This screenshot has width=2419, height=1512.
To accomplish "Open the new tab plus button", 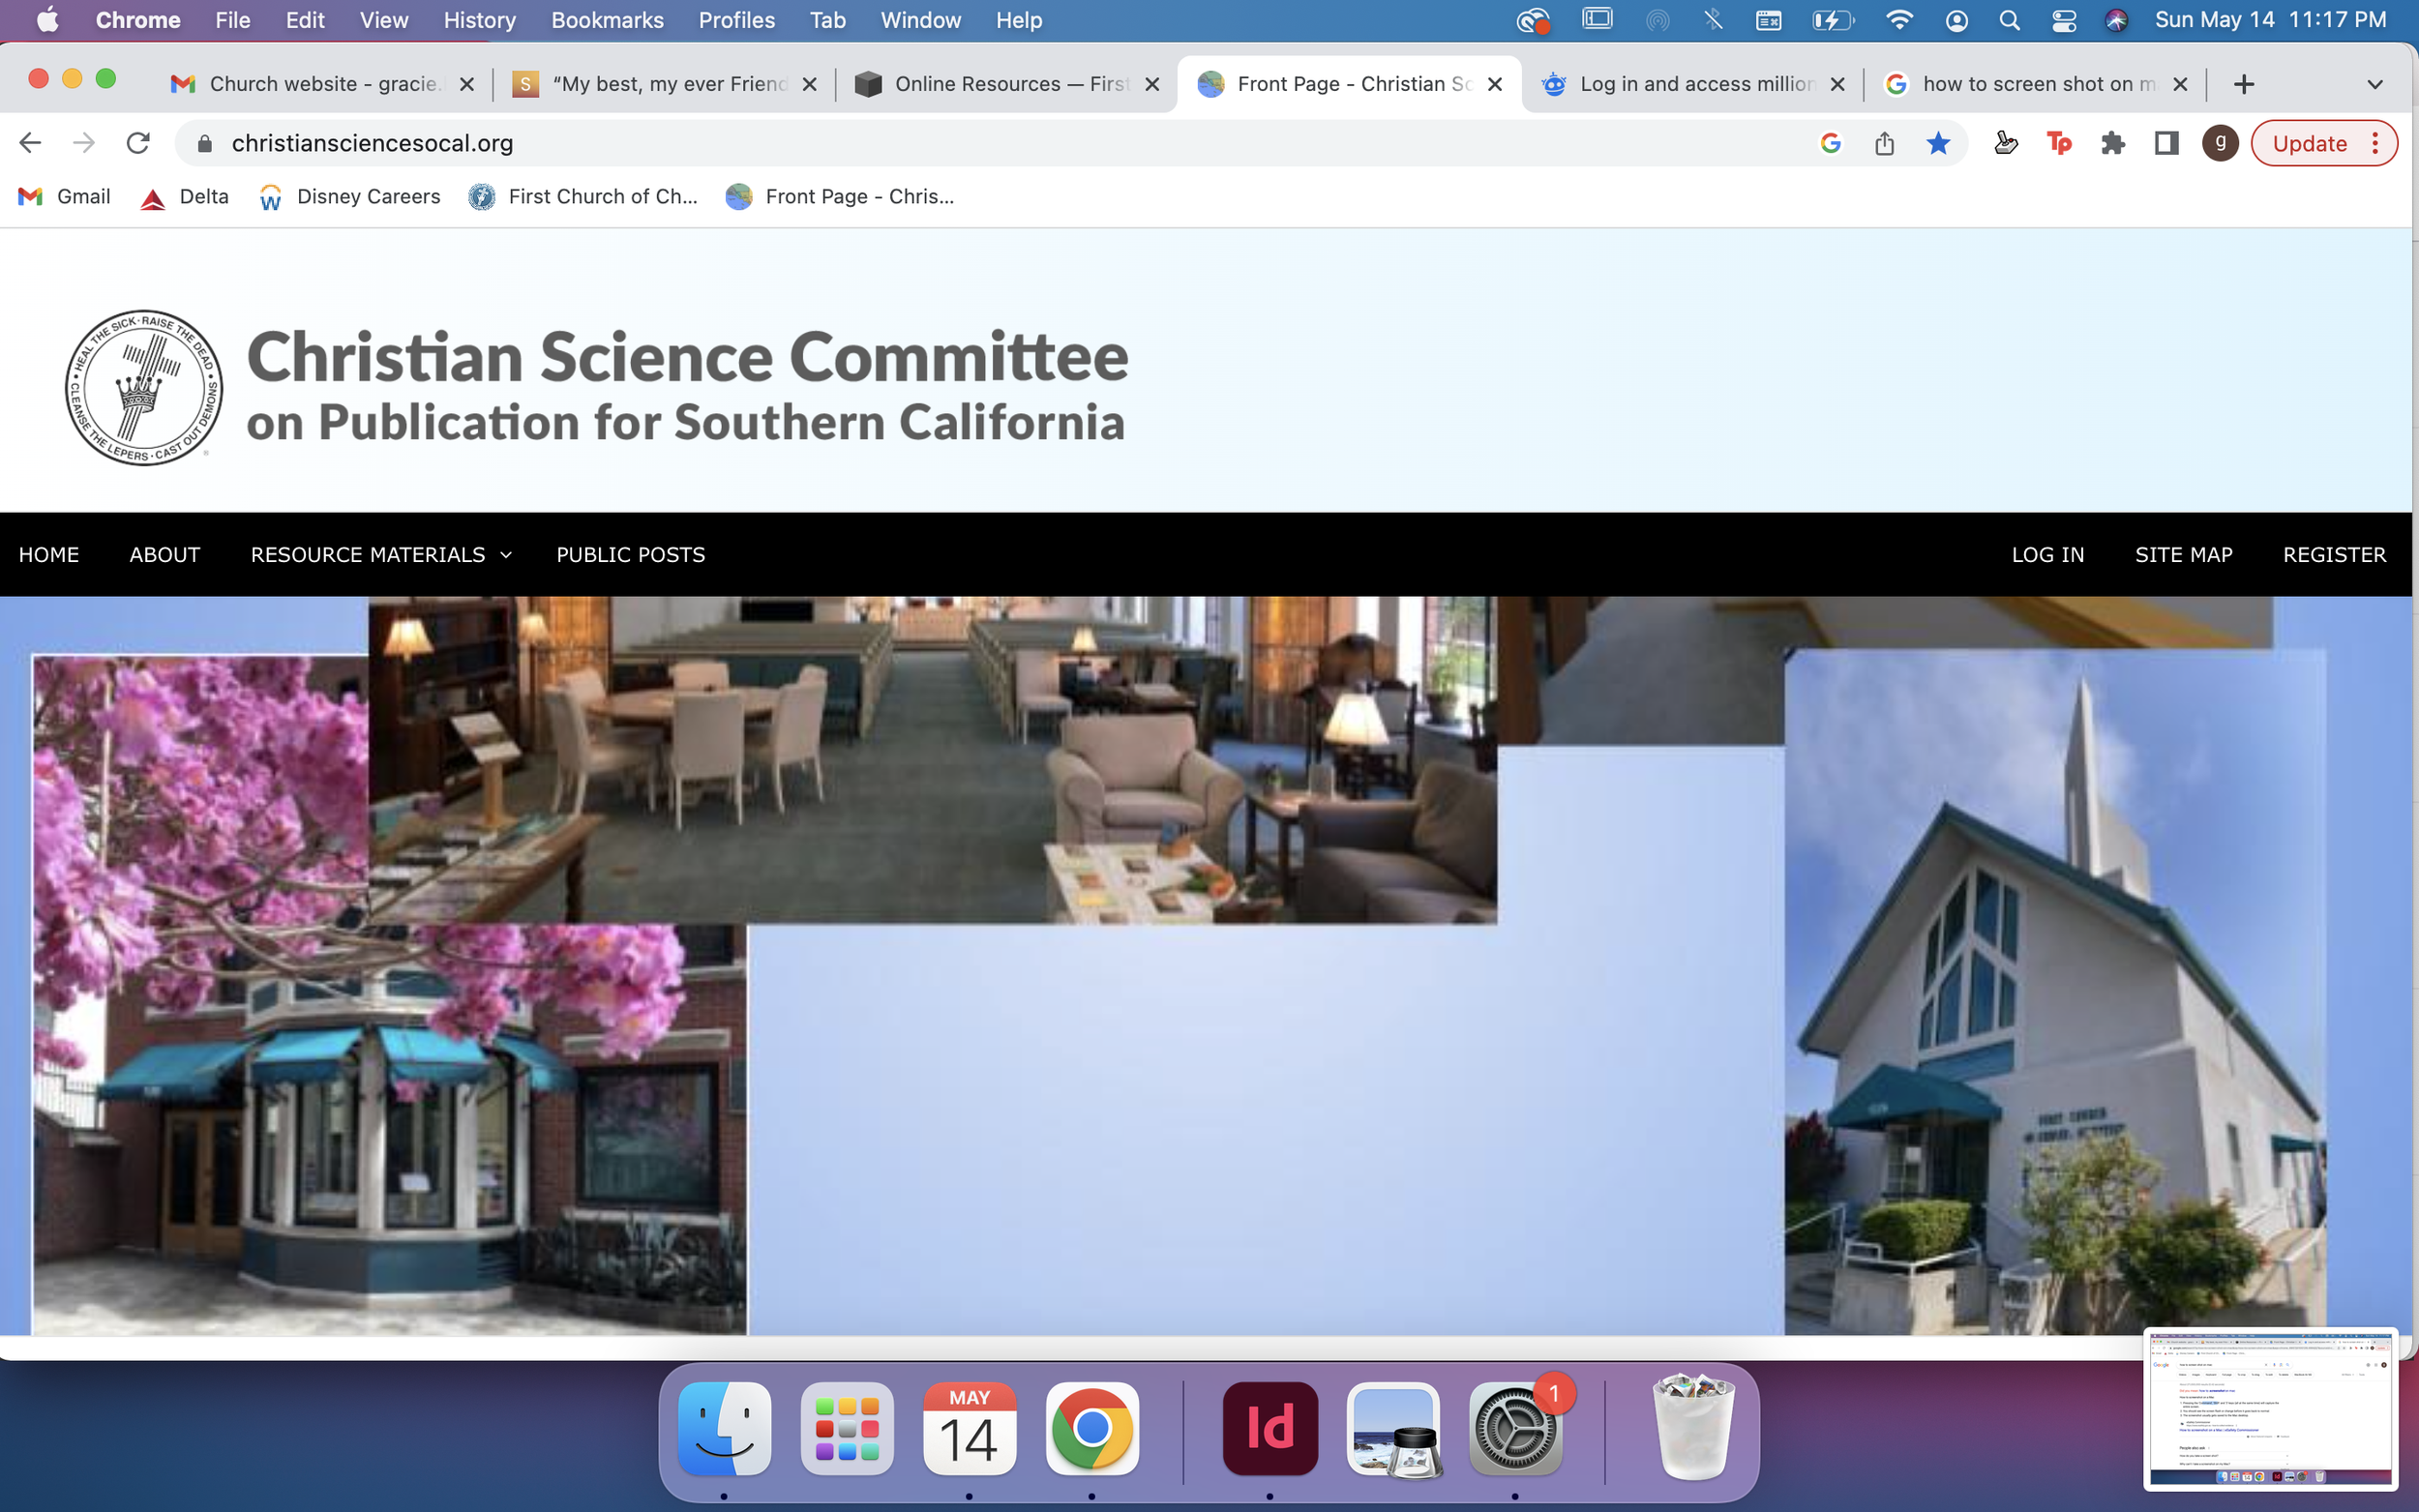I will click(x=2243, y=84).
